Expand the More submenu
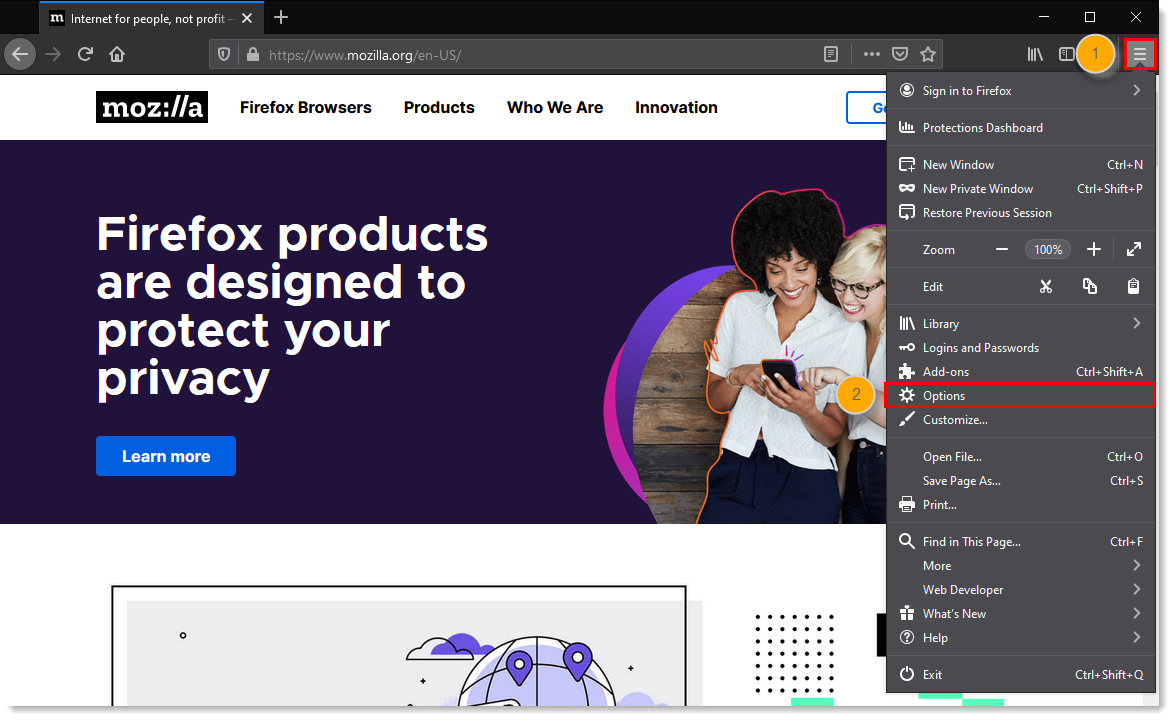1174x721 pixels. (1021, 565)
